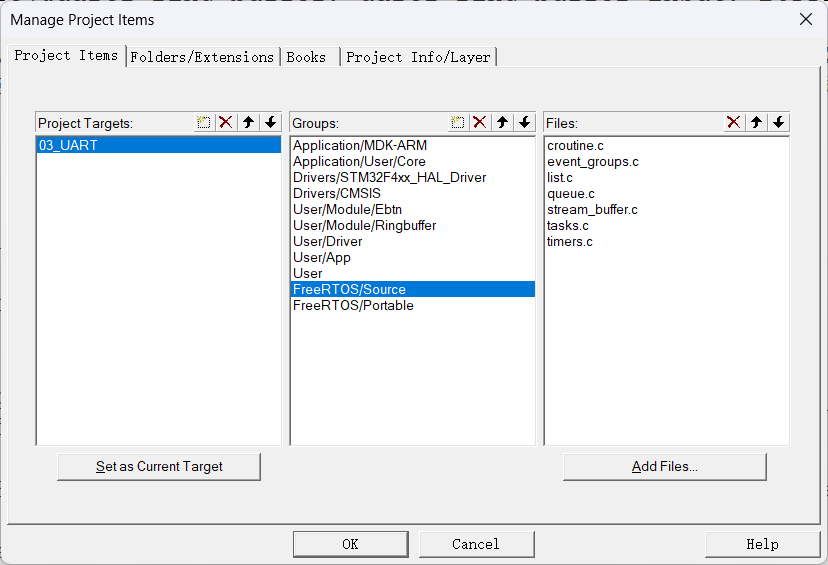The image size is (828, 565).
Task: Select User/App group
Action: (413, 258)
